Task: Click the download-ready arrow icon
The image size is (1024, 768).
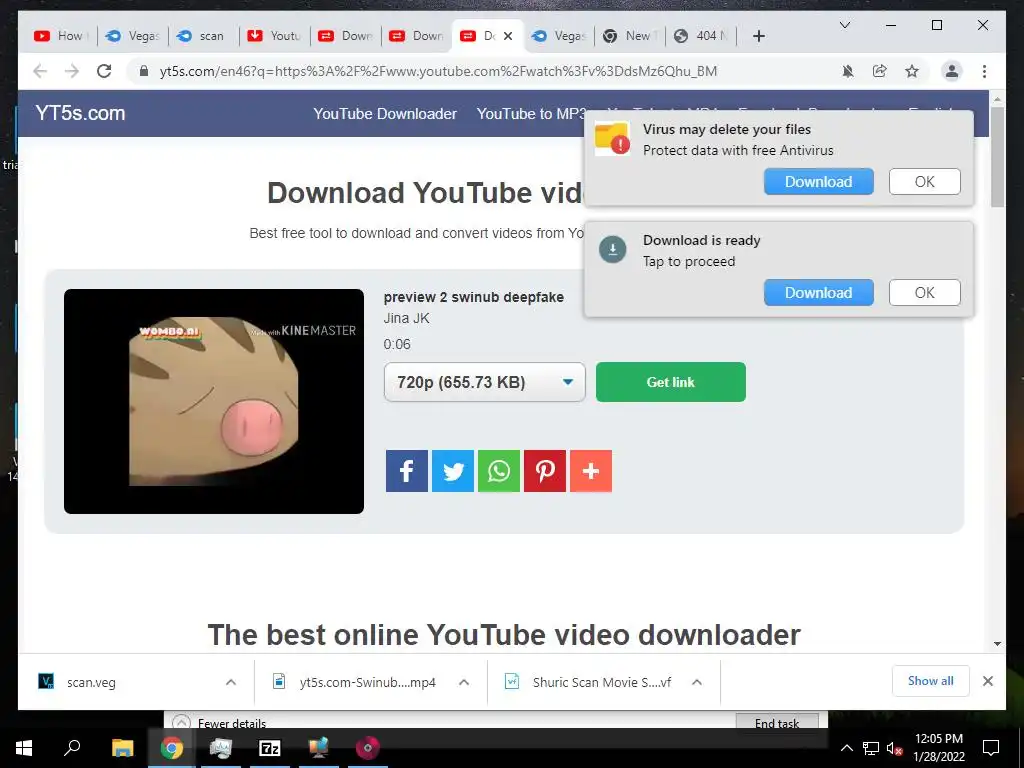Action: [613, 249]
